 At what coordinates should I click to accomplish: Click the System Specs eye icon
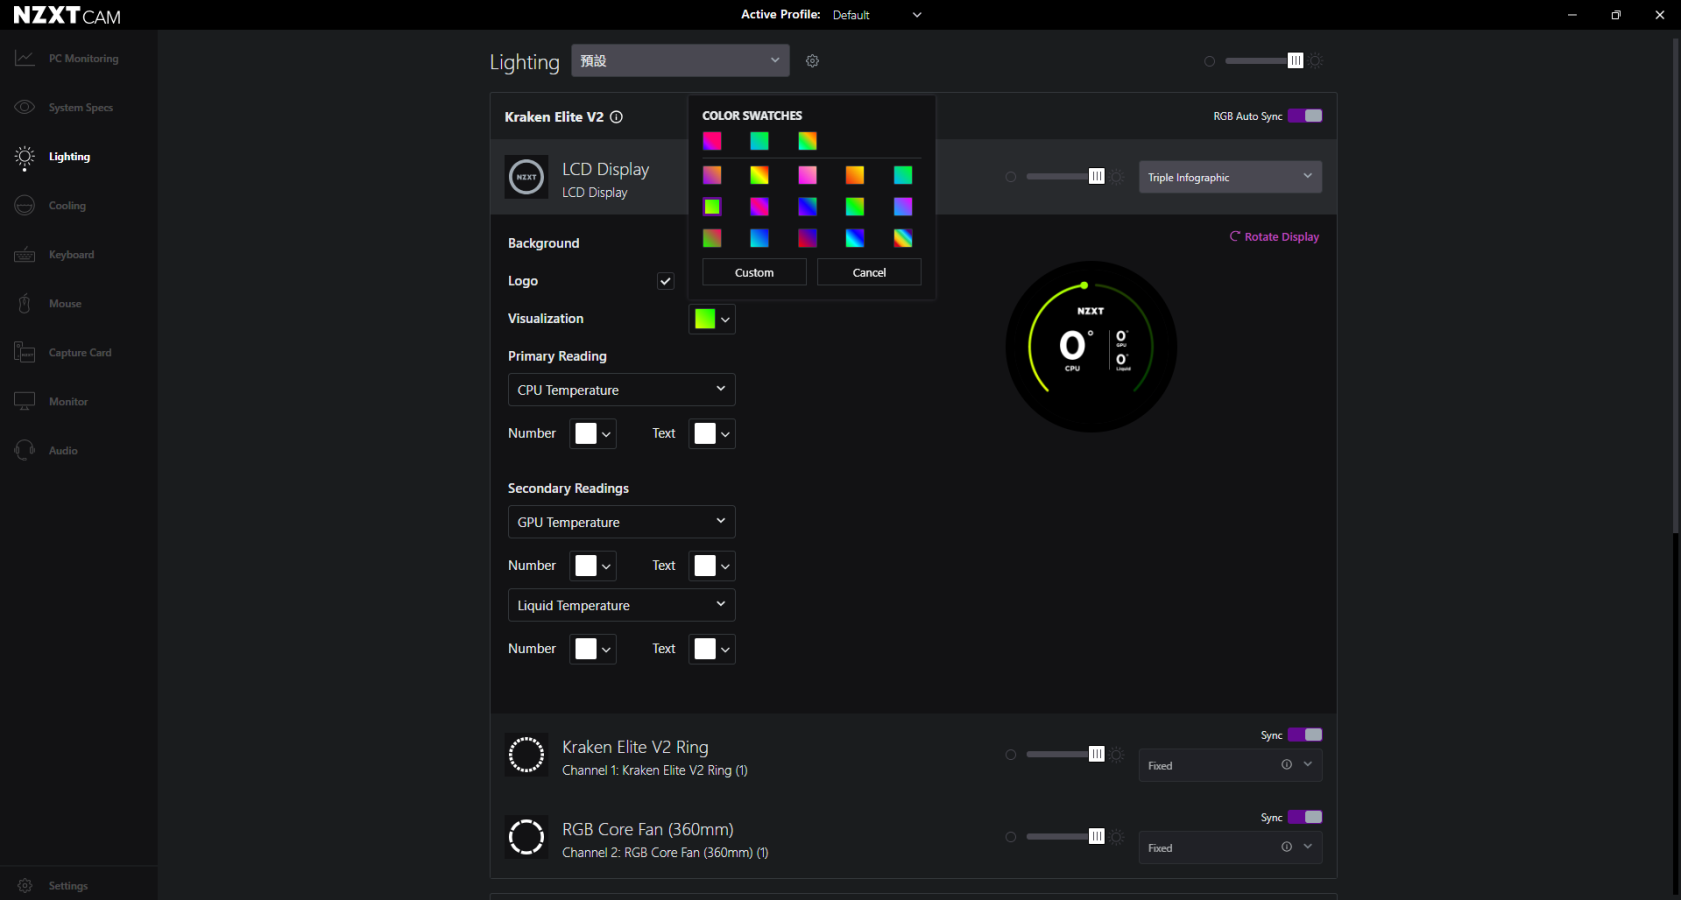click(x=25, y=108)
